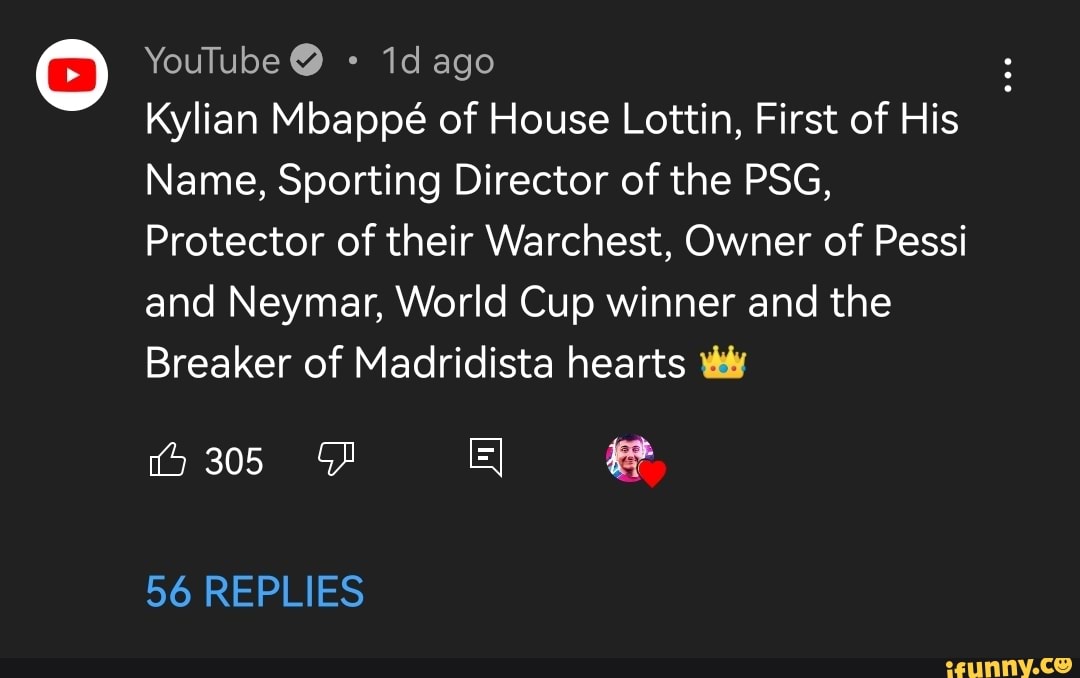Click the verified checkmark badge
The image size is (1080, 678).
click(x=306, y=62)
